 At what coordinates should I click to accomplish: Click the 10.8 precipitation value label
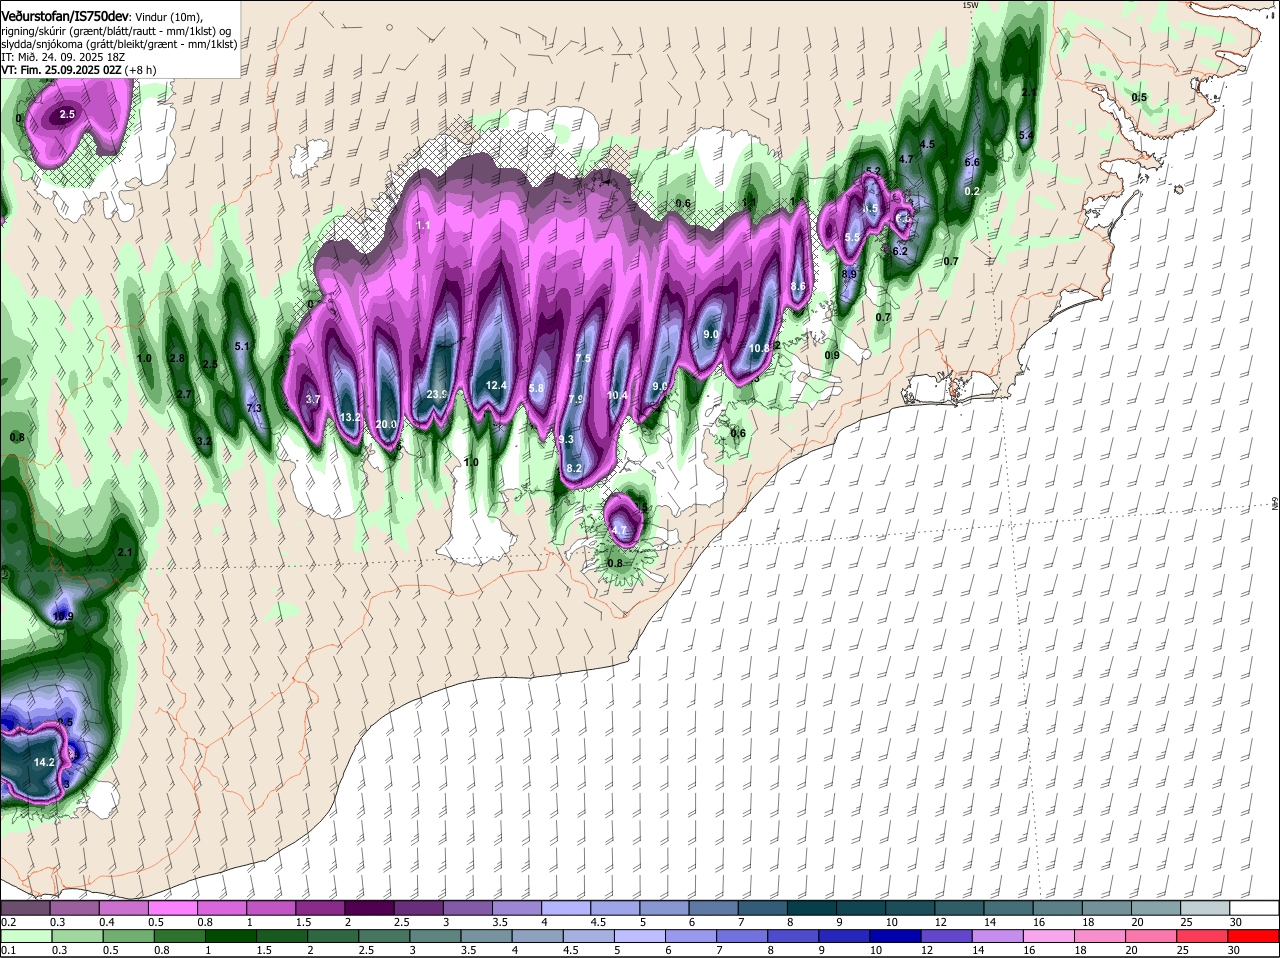click(x=759, y=348)
